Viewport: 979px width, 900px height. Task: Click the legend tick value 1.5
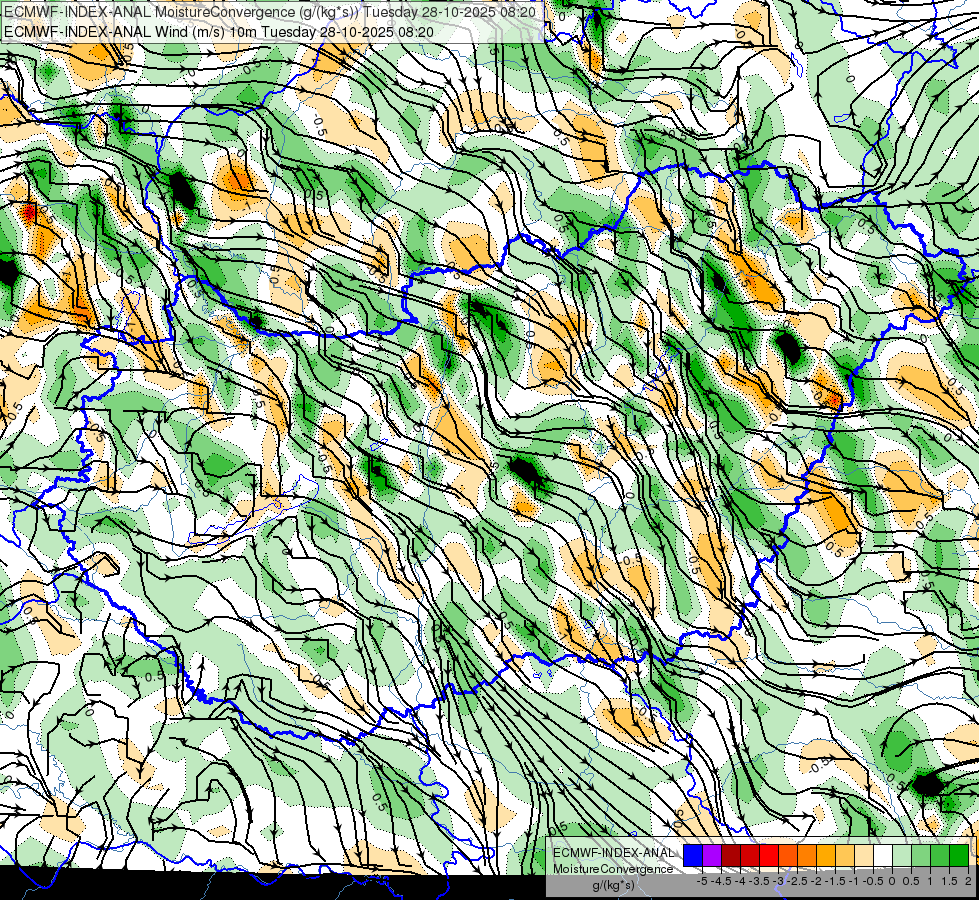click(949, 881)
